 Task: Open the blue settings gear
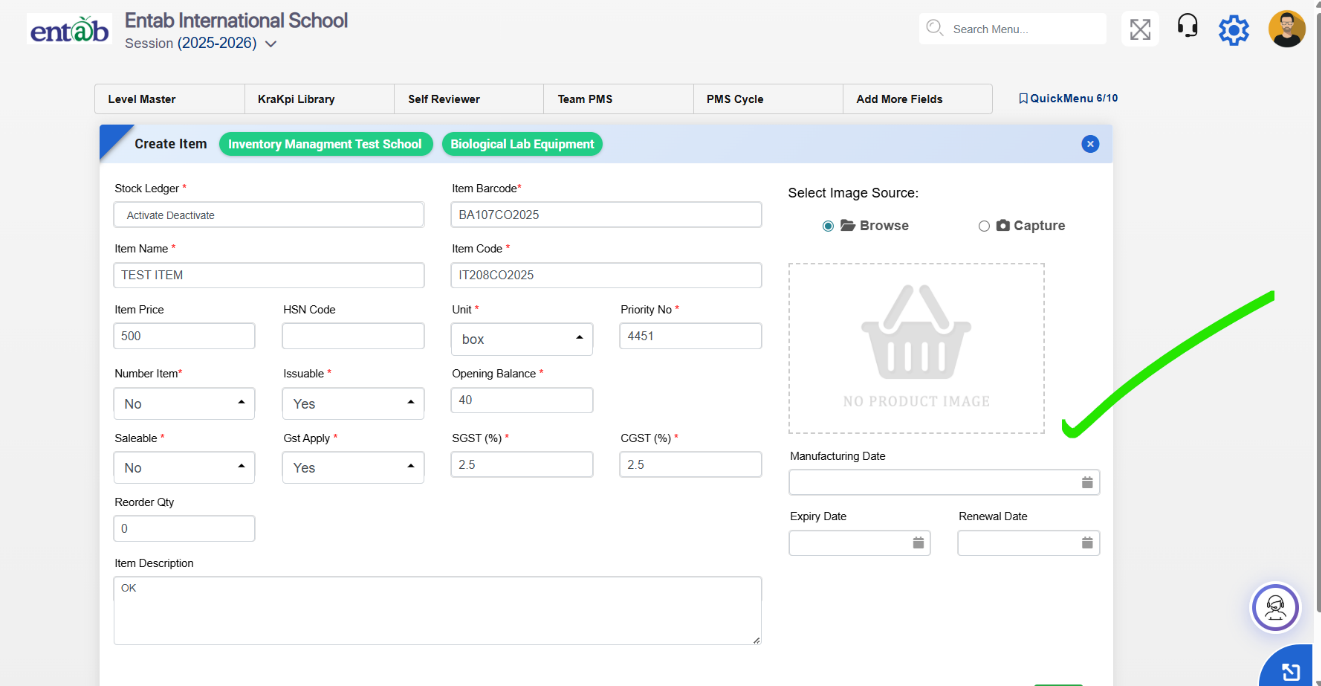point(1234,30)
